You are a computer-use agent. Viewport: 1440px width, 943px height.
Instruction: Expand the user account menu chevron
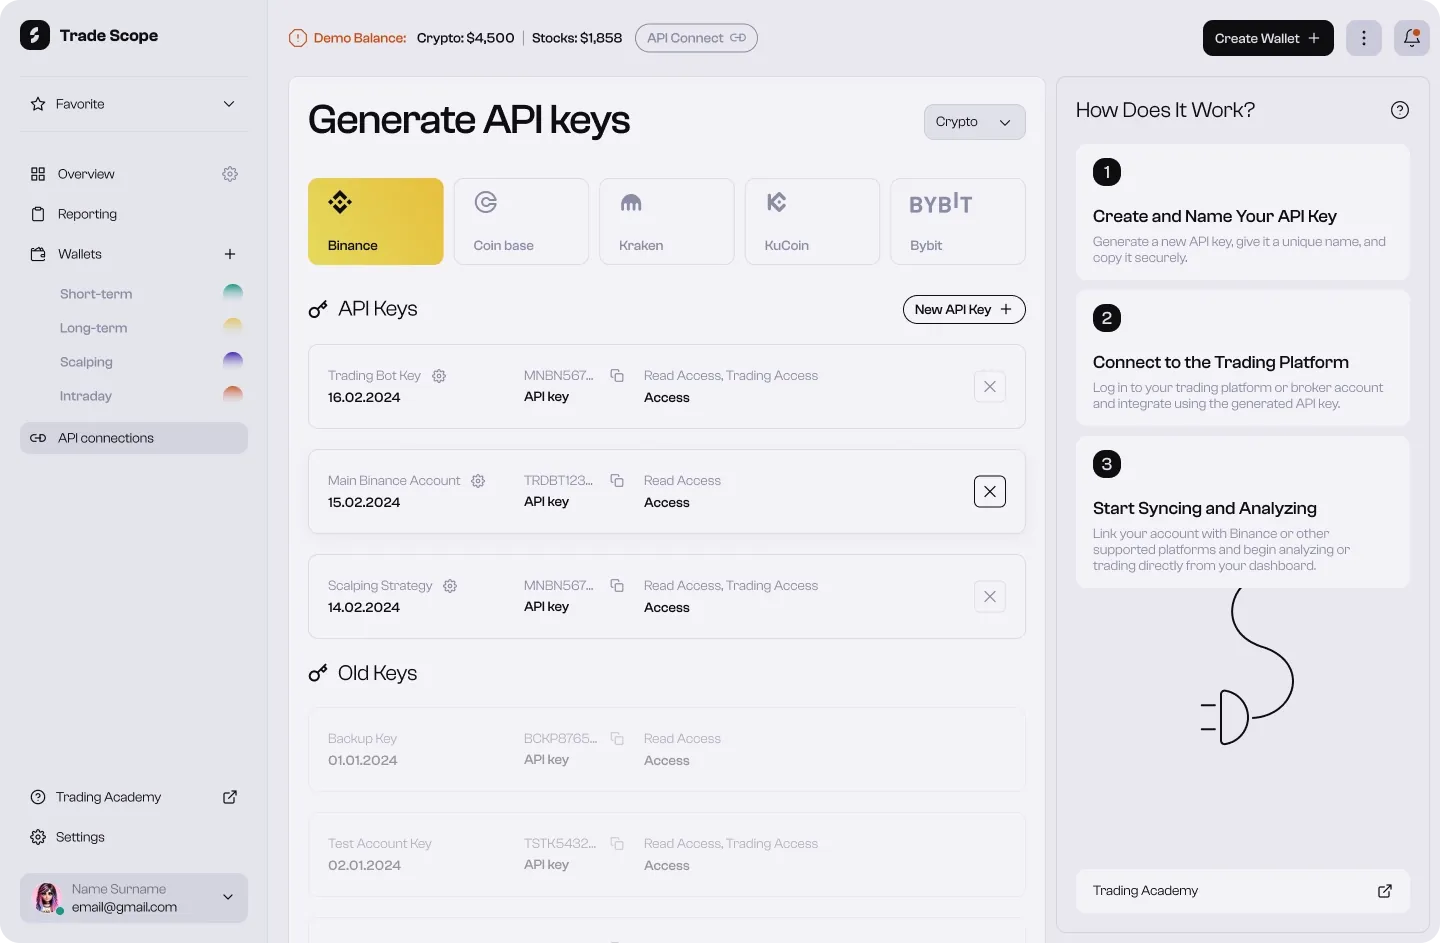point(228,897)
